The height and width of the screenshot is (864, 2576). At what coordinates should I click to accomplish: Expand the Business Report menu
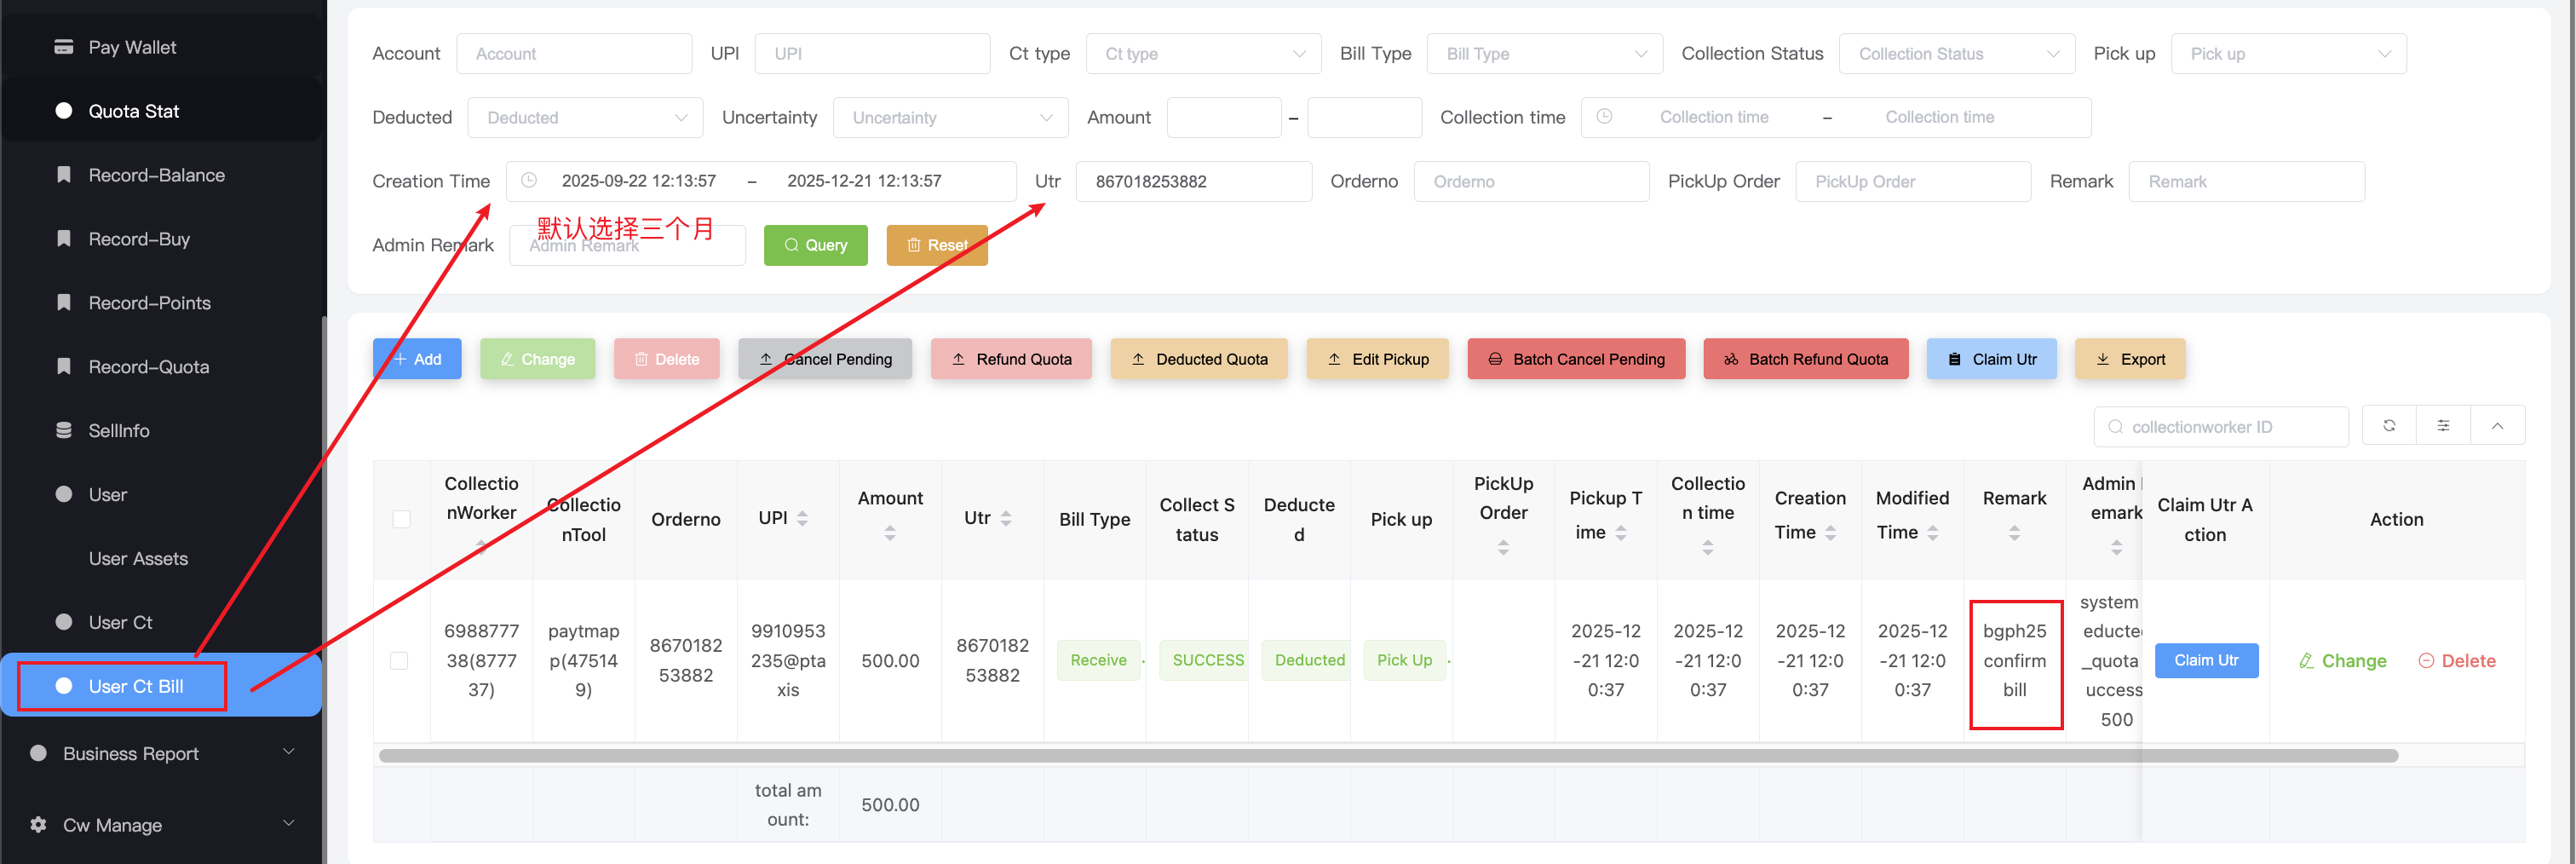(163, 753)
